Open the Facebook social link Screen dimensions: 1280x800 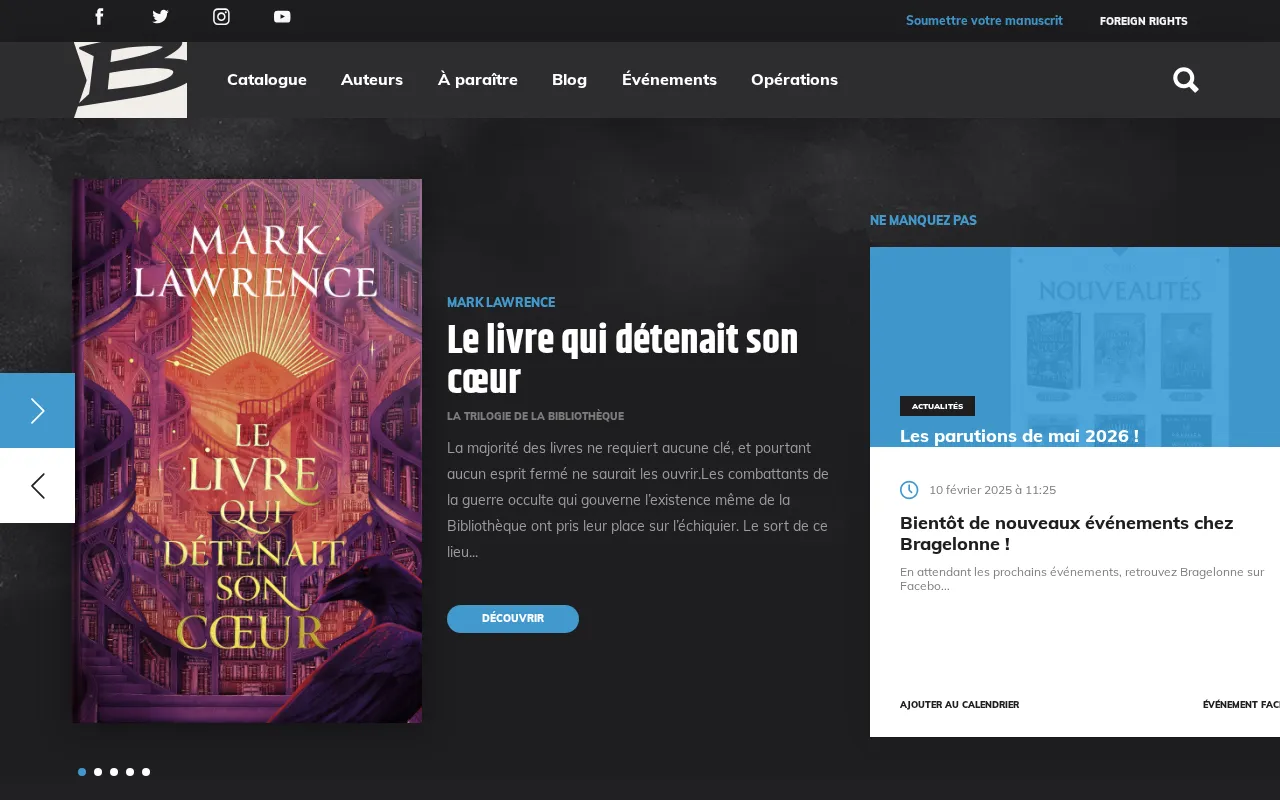tap(99, 16)
